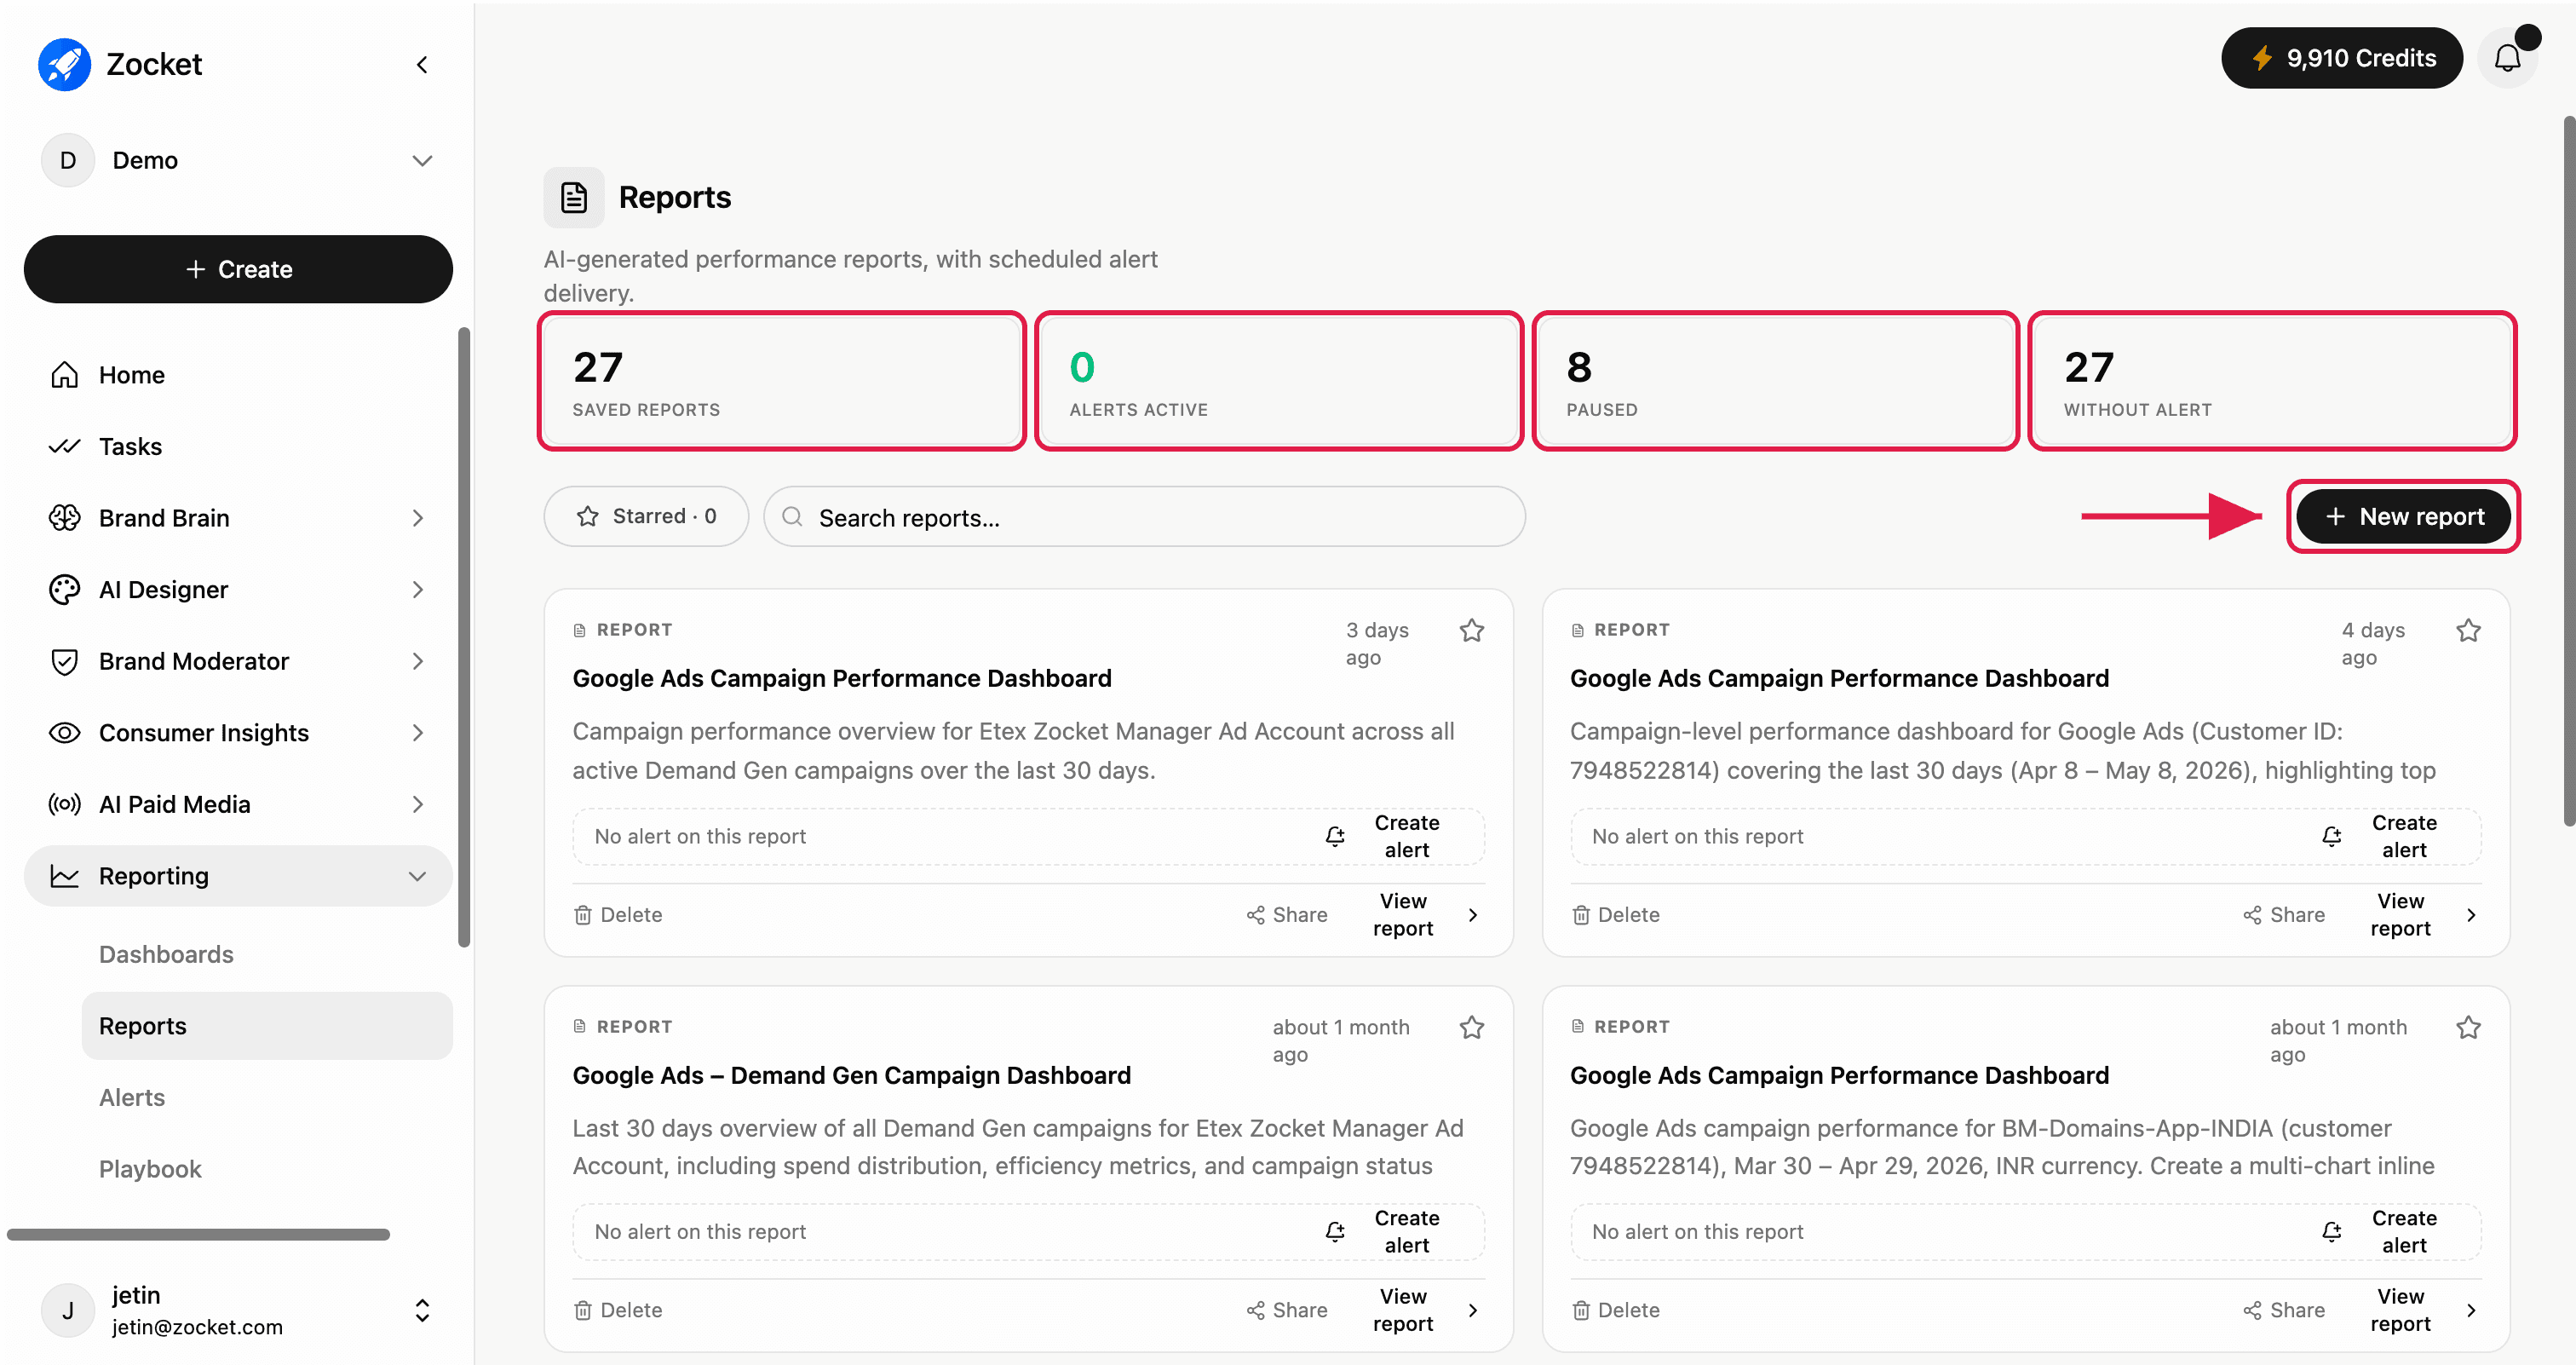The height and width of the screenshot is (1365, 2576).
Task: Click the sidebar vertical scrollbar
Action: pos(464,636)
